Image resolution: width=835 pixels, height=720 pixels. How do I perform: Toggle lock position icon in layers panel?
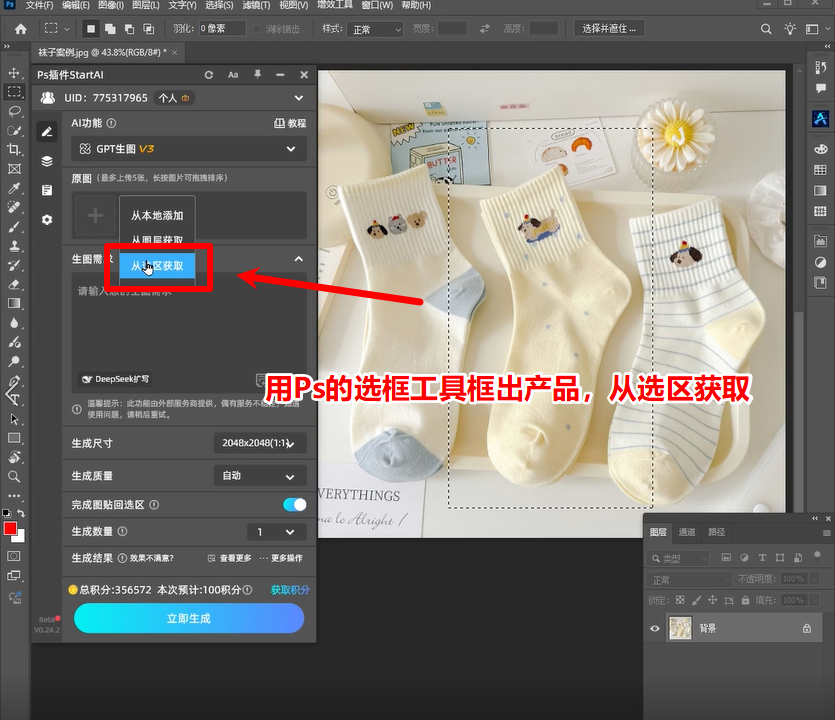[x=713, y=600]
